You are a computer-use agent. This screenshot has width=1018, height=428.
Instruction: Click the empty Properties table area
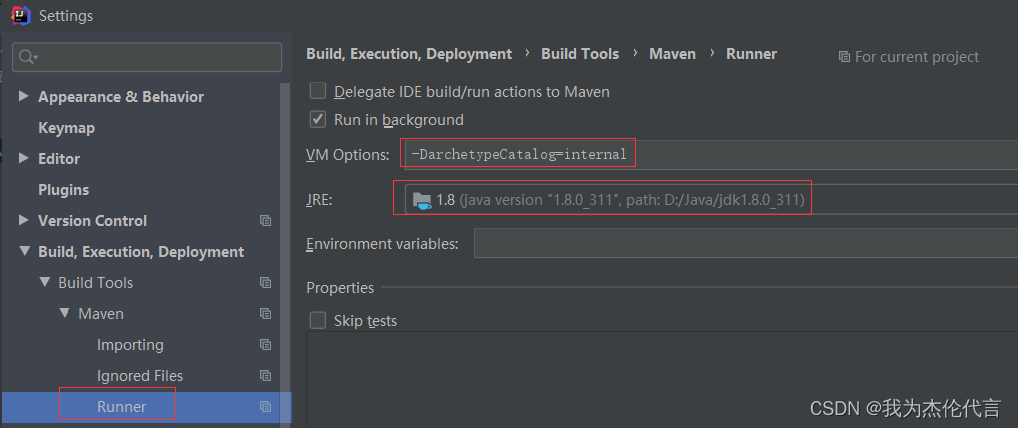[x=662, y=380]
